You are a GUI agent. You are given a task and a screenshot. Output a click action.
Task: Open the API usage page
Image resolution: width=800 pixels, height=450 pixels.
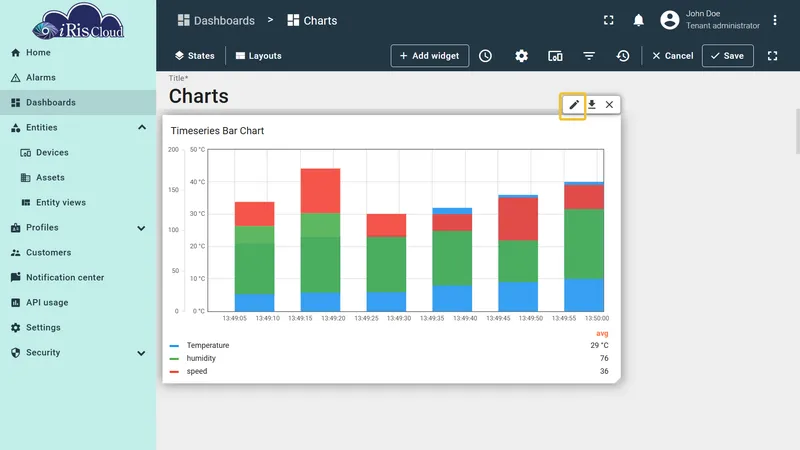[x=78, y=303]
